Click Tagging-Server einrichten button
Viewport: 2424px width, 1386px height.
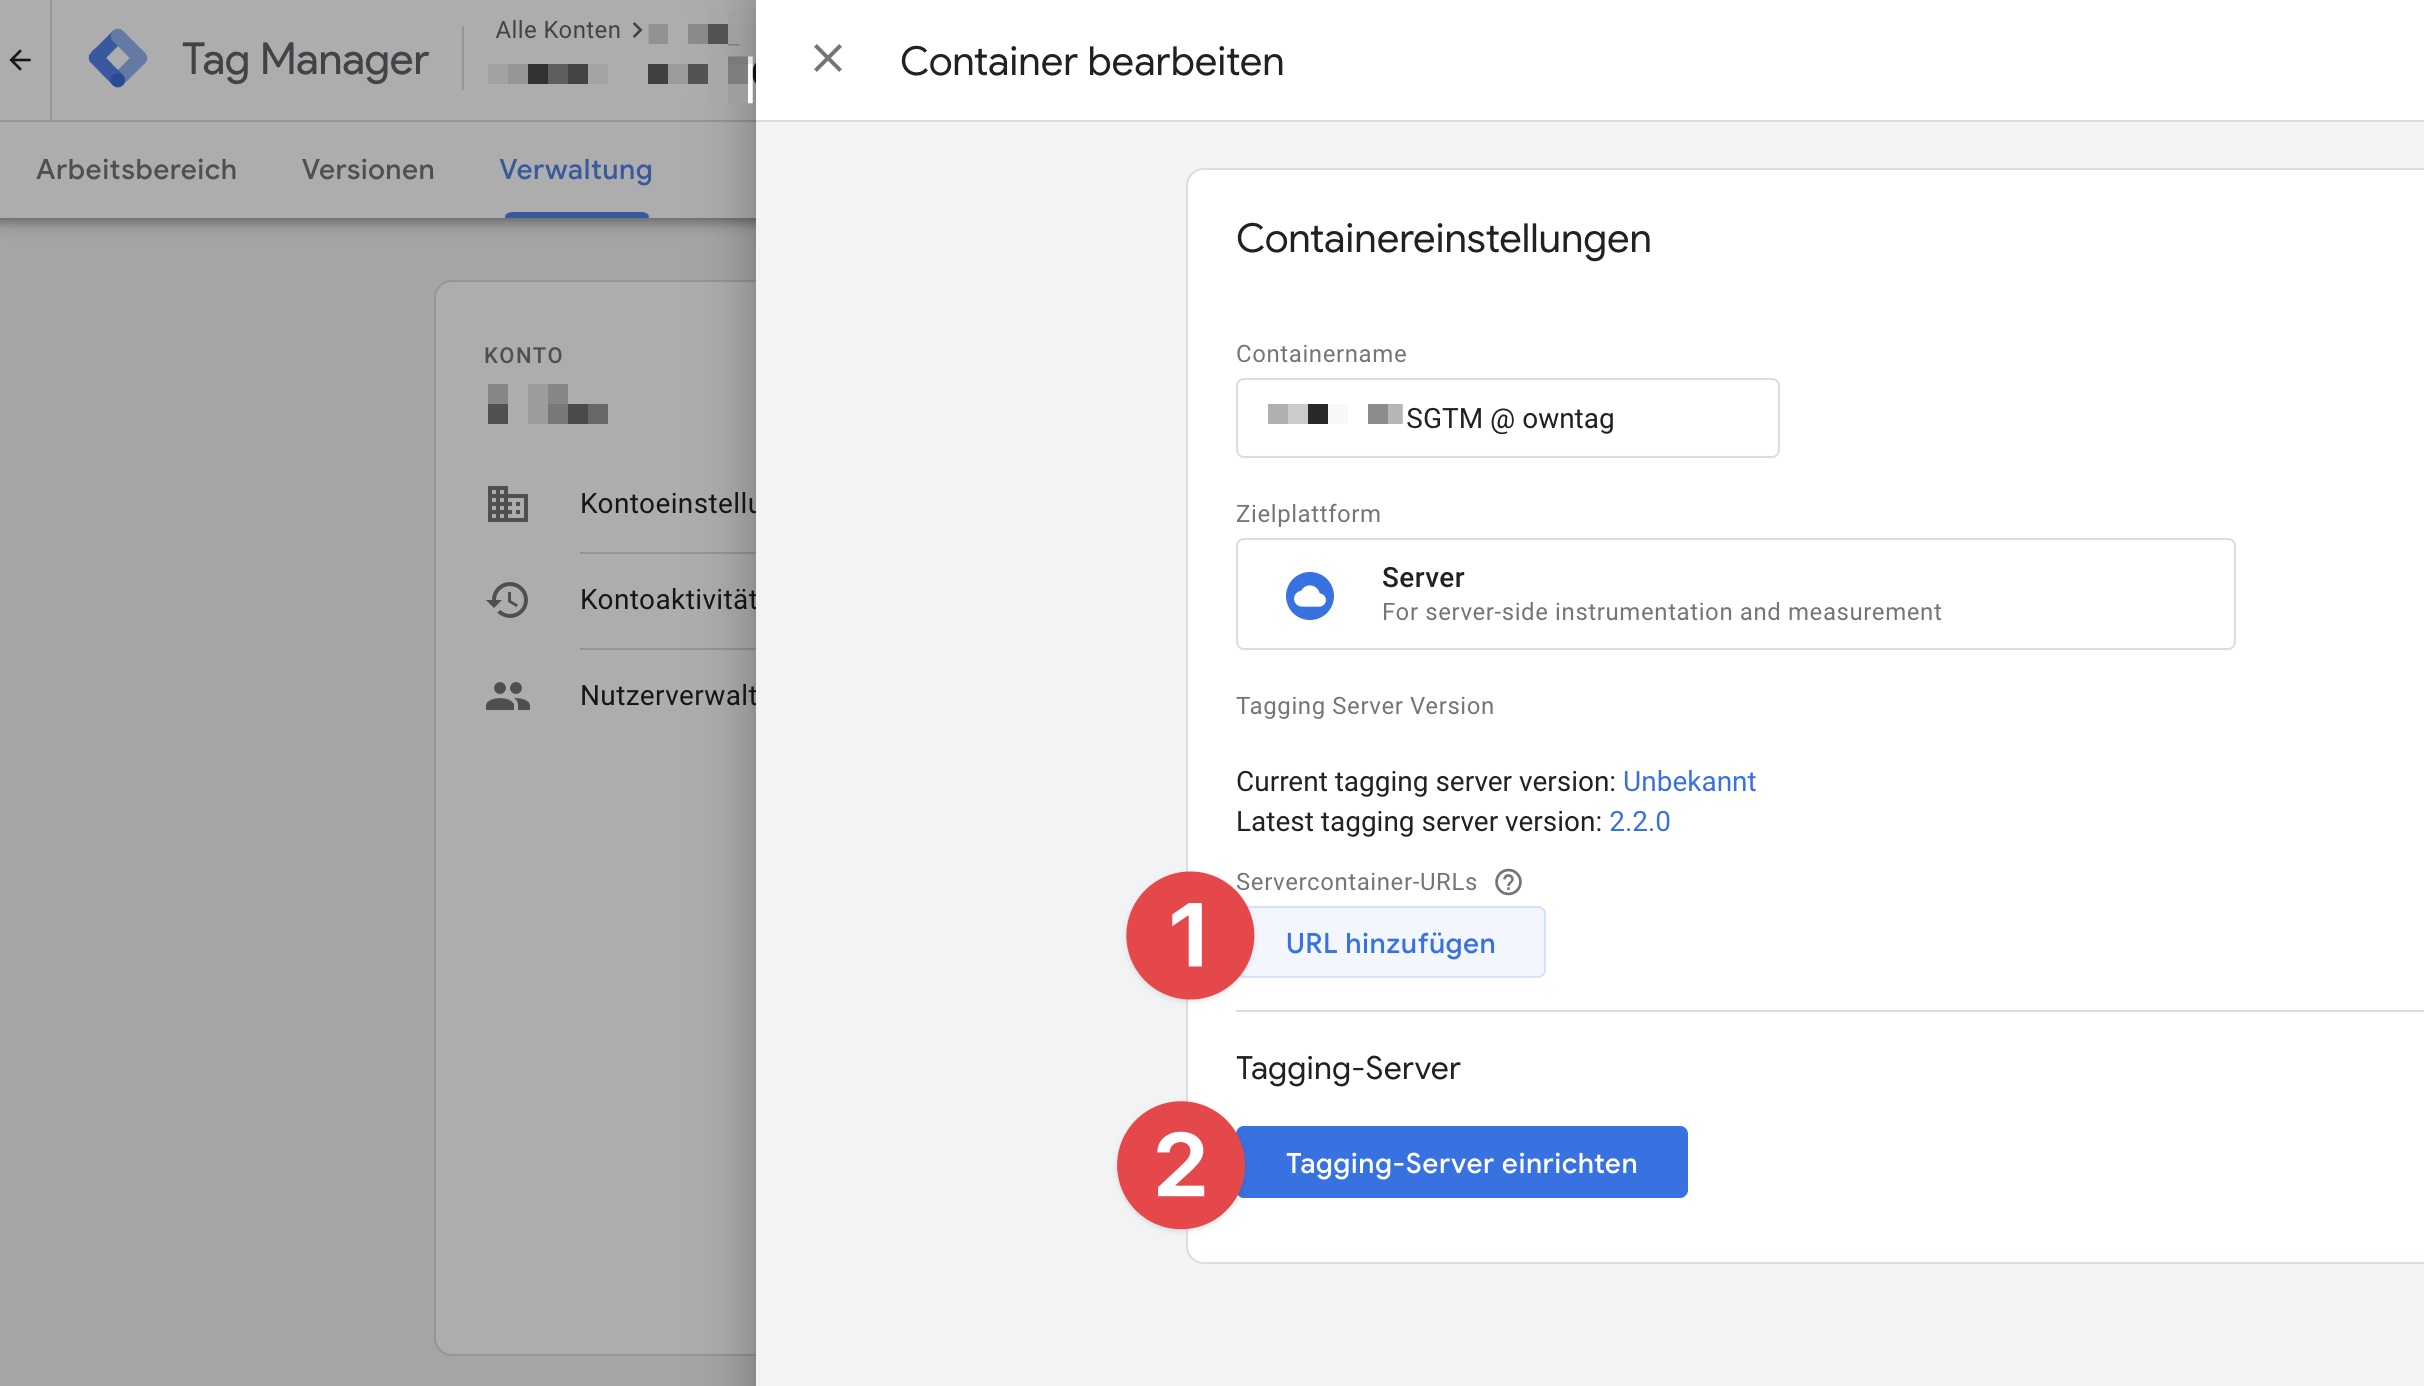[1461, 1163]
